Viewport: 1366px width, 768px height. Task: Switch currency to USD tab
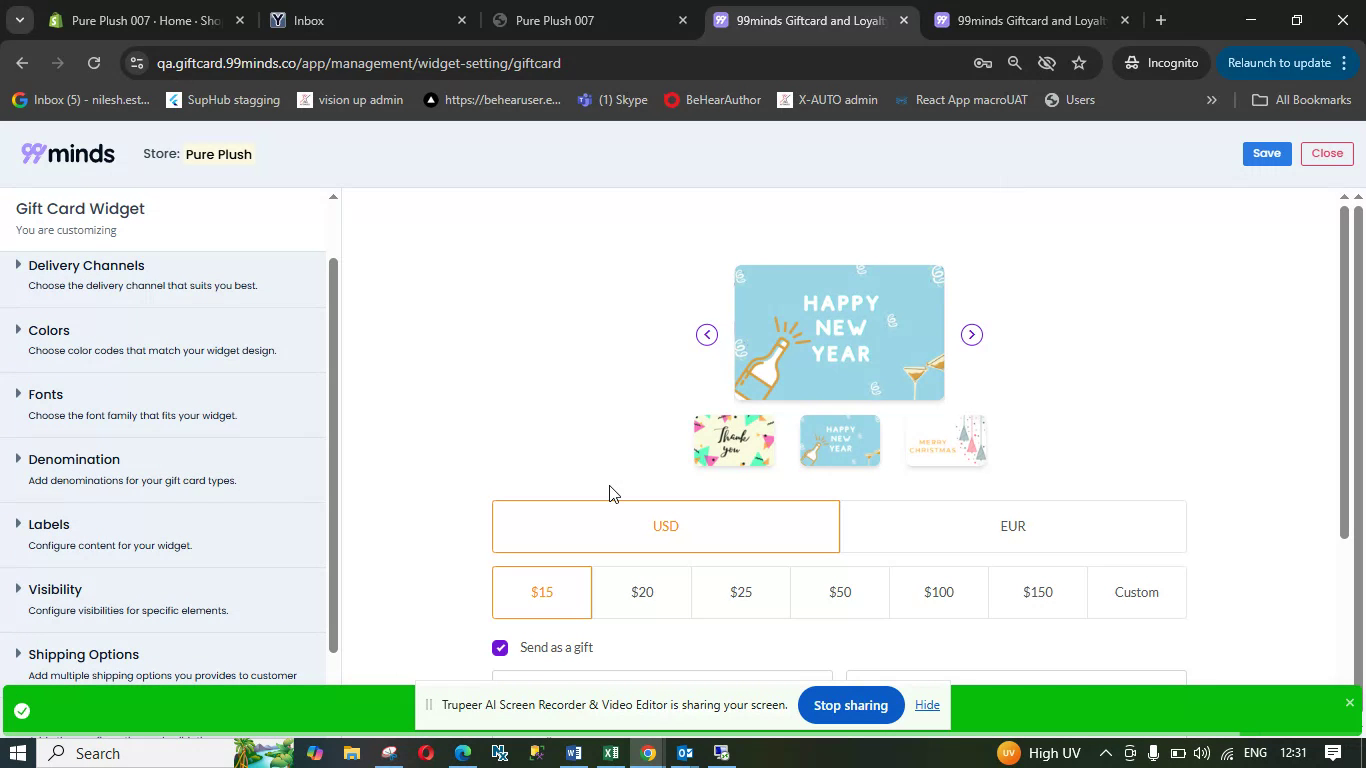666,526
